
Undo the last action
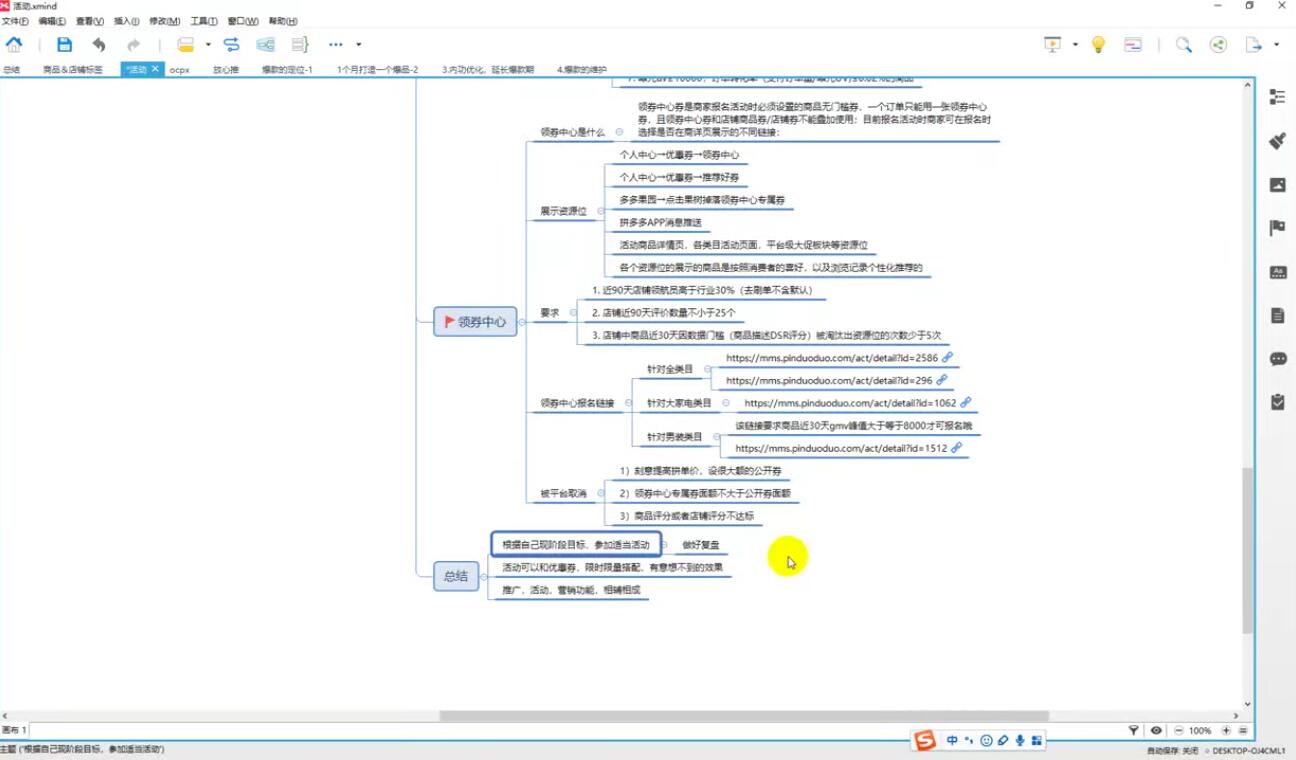click(98, 44)
